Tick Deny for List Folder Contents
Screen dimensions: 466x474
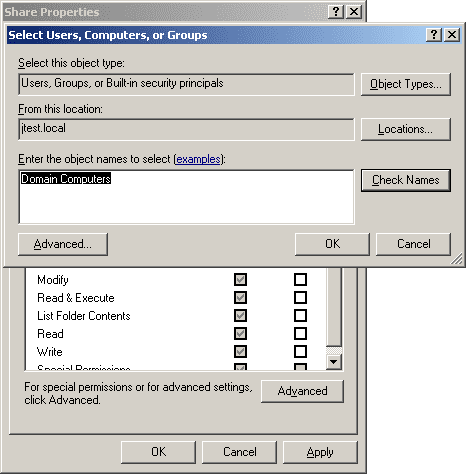pos(300,316)
